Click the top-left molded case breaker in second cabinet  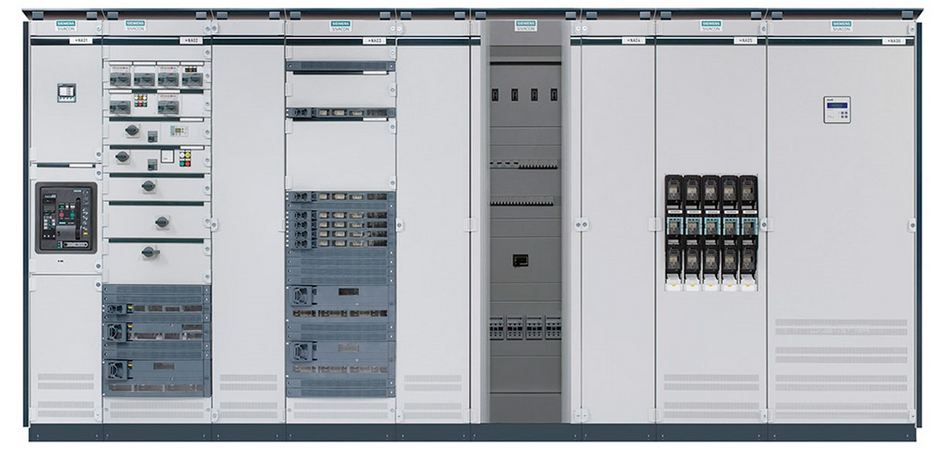click(120, 78)
